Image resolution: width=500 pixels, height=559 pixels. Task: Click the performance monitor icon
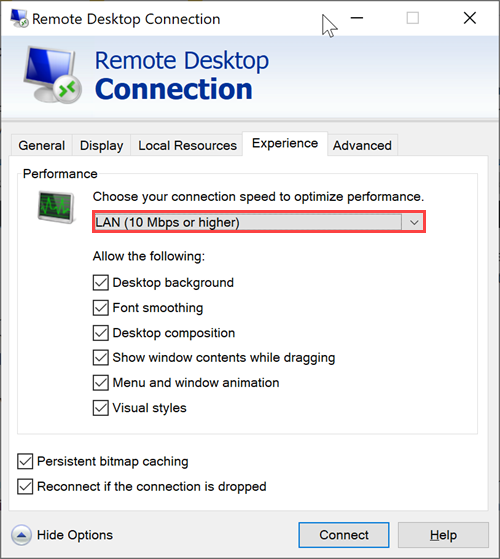(x=56, y=207)
